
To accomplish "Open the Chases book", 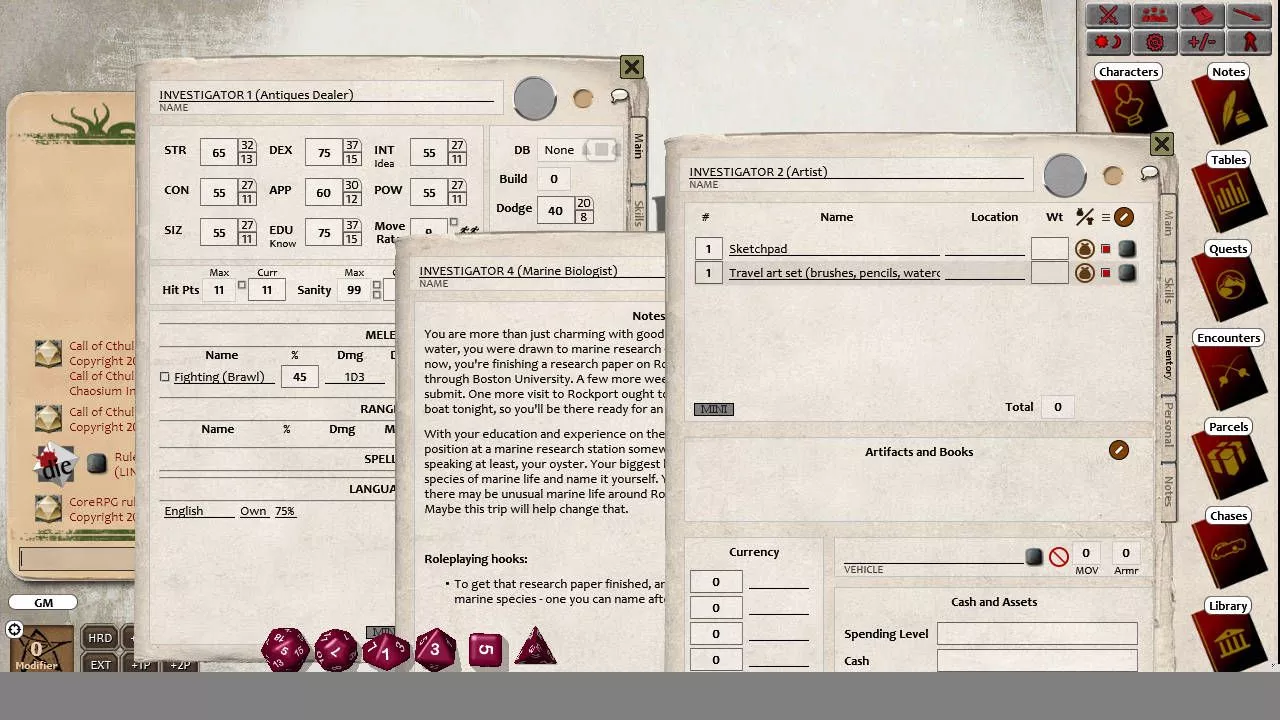I will coord(1229,547).
